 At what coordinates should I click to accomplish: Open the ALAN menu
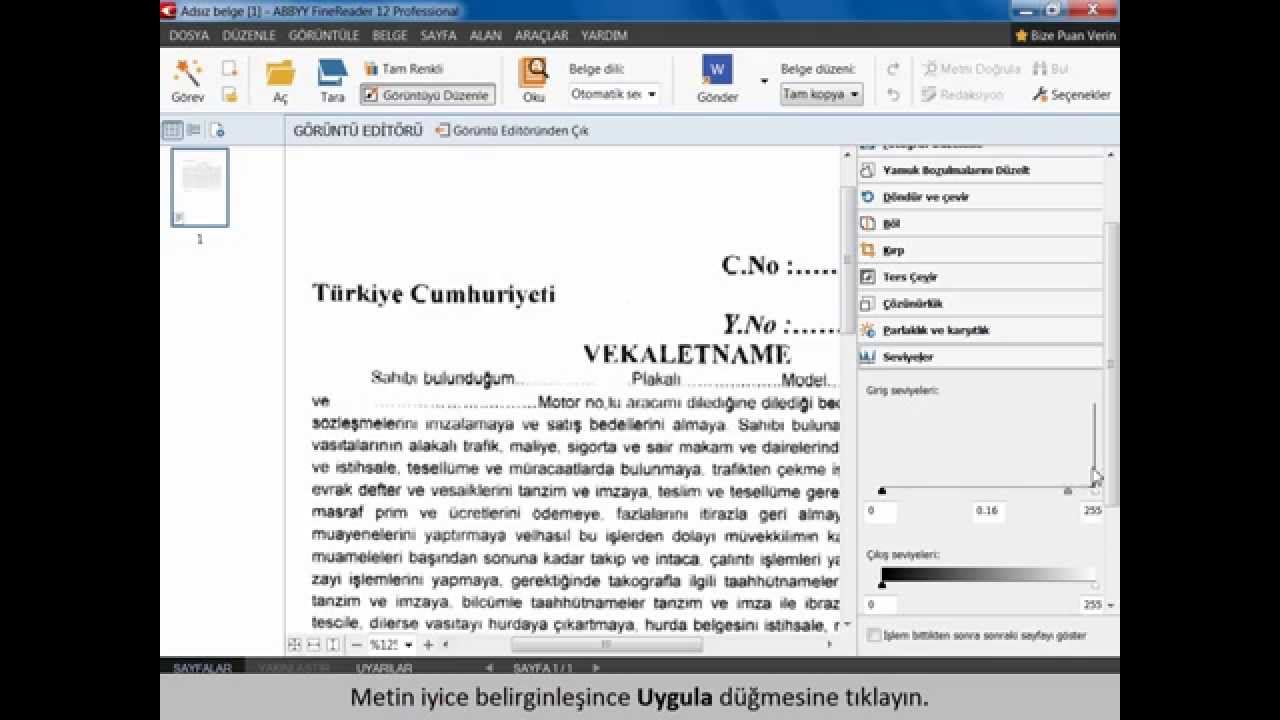(x=486, y=35)
